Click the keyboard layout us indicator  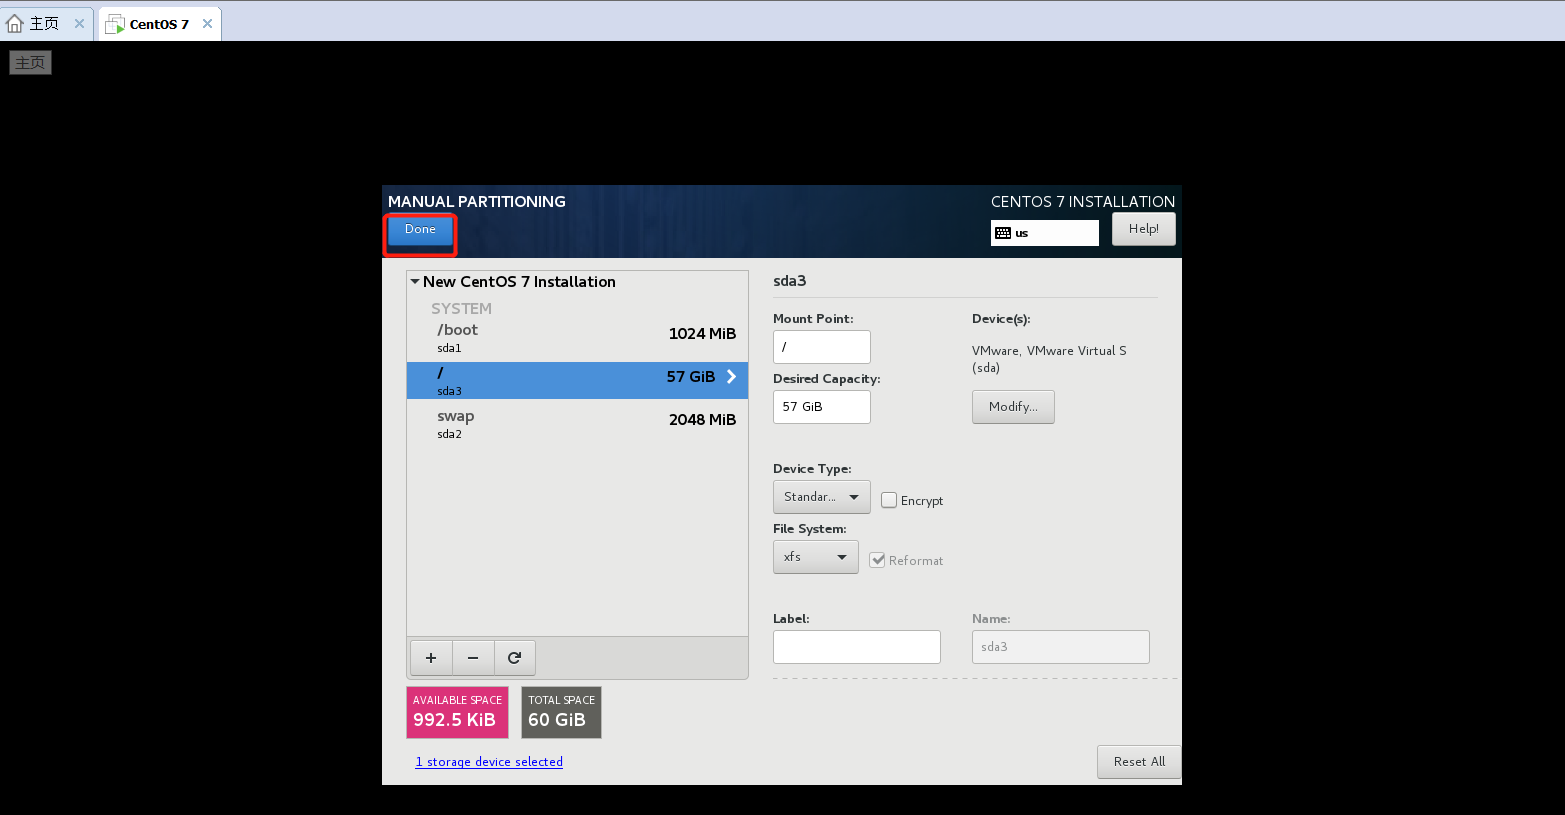tap(1044, 233)
